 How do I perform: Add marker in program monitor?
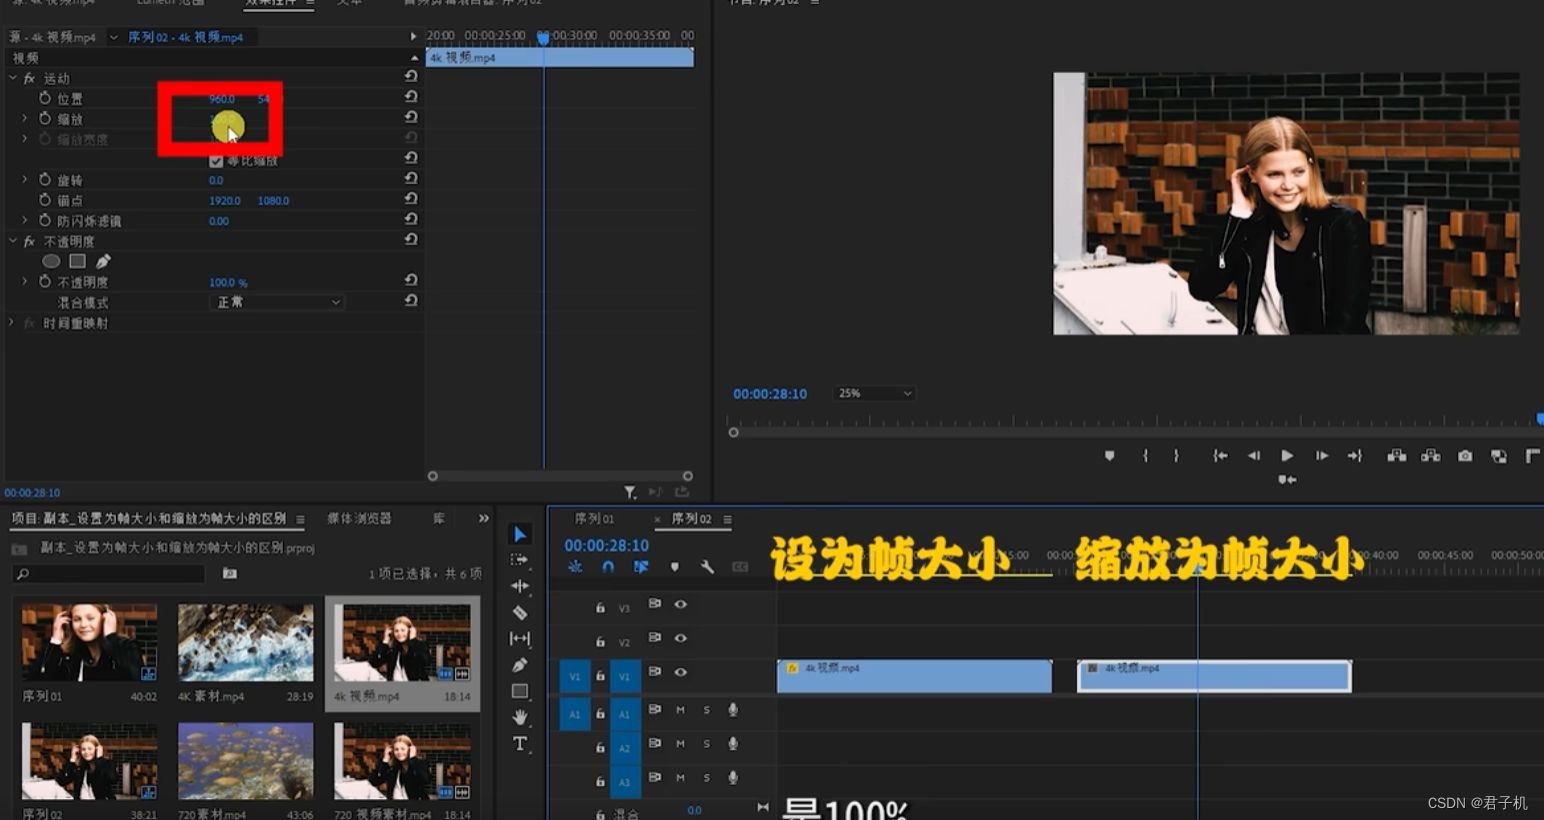point(1109,456)
